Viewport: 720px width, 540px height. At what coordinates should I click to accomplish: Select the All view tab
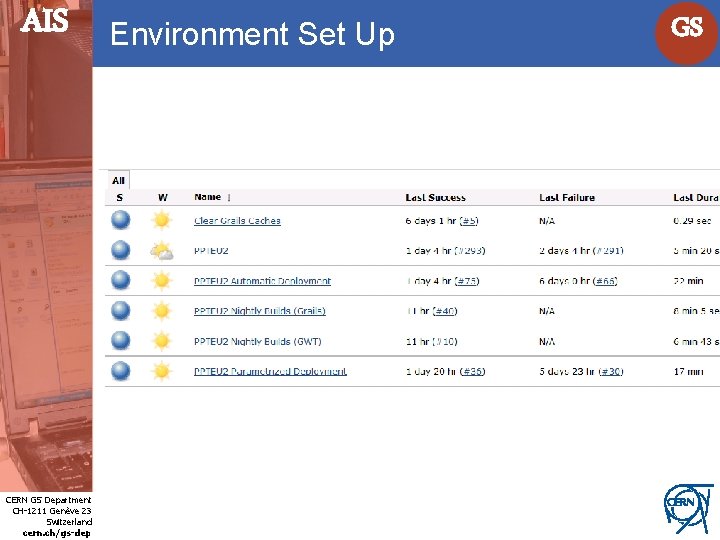coord(118,180)
